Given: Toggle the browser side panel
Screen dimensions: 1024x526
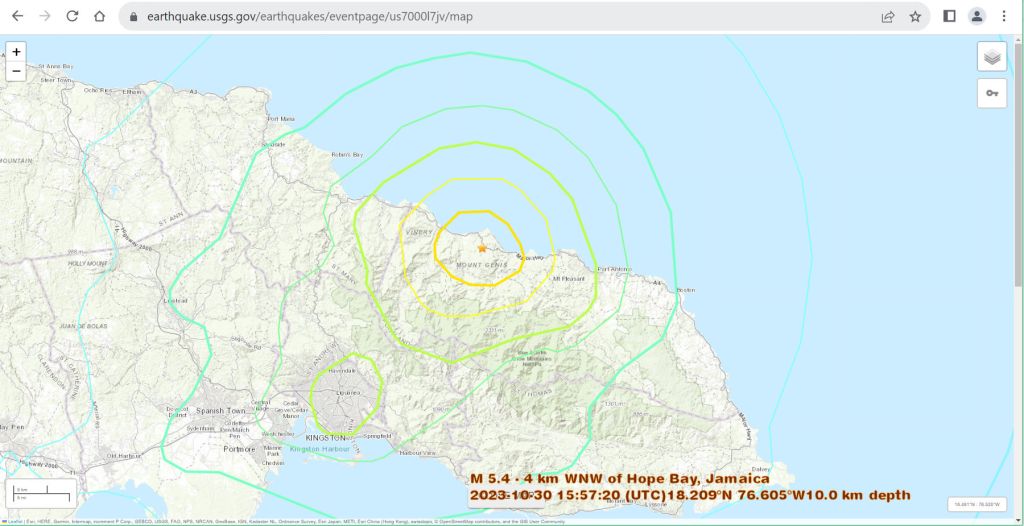Looking at the screenshot, I should pos(950,16).
